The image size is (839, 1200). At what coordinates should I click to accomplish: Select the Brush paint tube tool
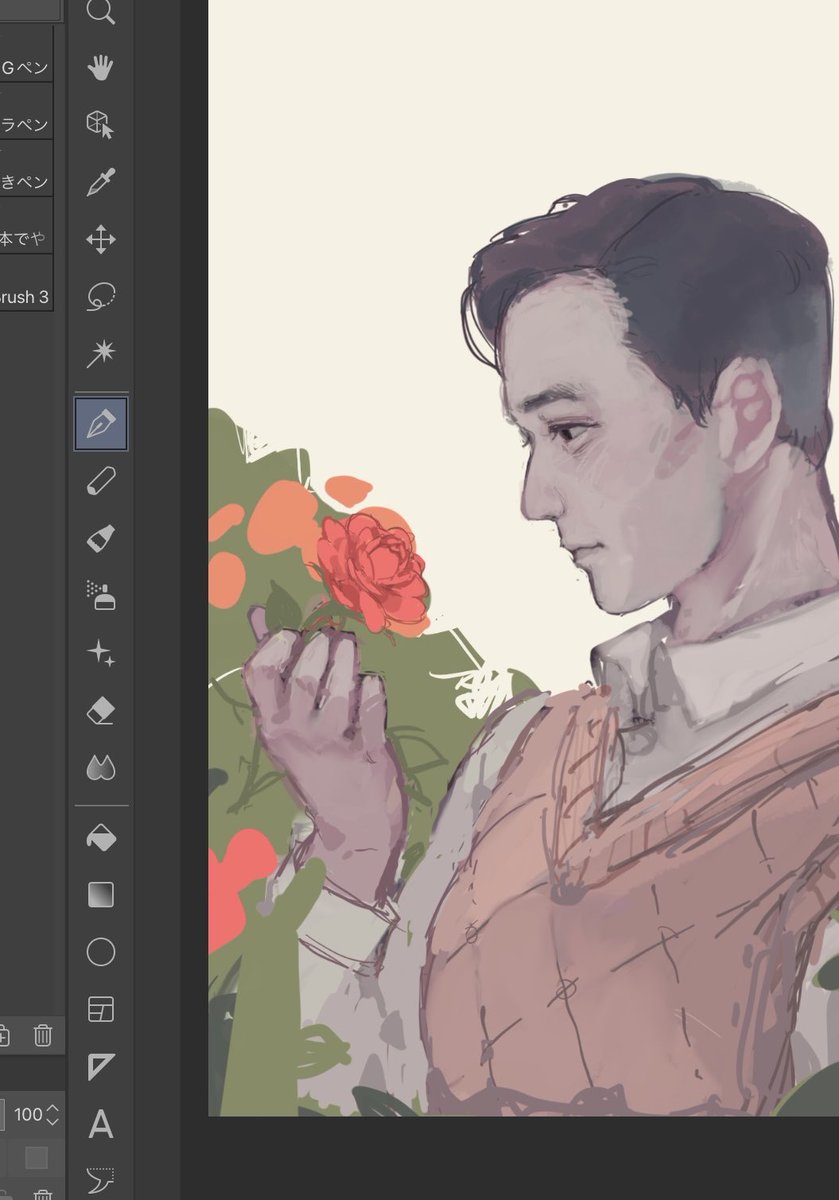[101, 539]
